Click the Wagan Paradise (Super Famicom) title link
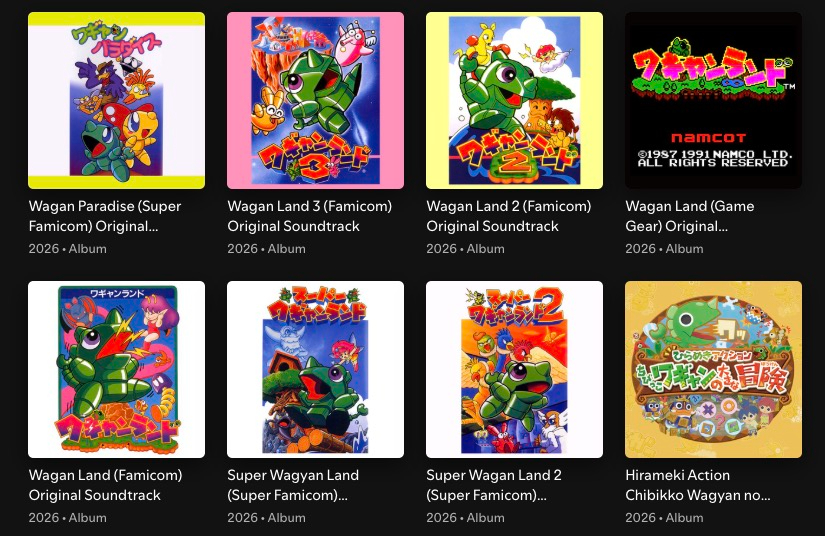This screenshot has height=536, width=825. [x=105, y=216]
